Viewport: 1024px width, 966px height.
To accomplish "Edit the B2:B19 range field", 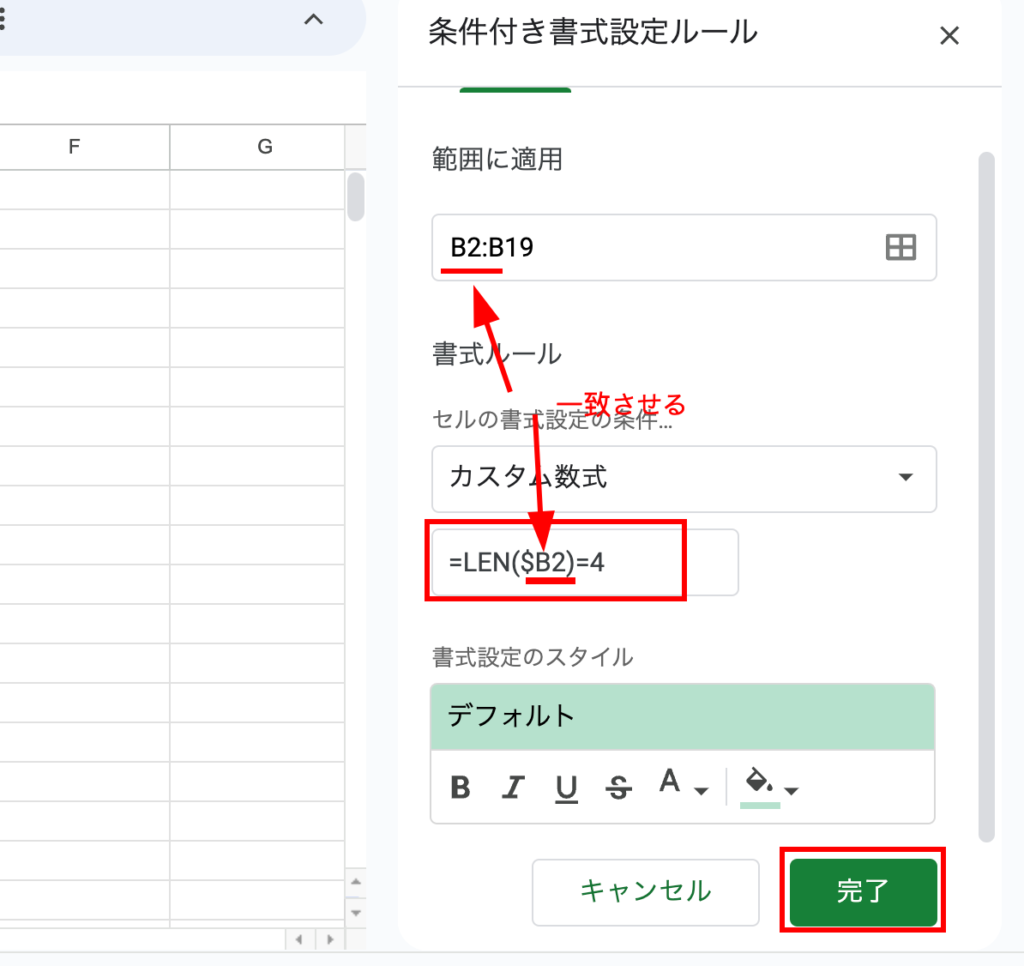I will point(684,248).
